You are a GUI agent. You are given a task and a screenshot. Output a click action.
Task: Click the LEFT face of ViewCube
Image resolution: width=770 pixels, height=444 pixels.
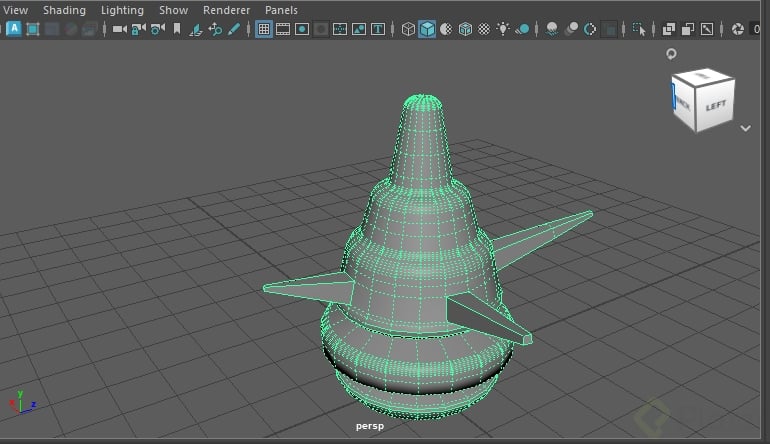pyautogui.click(x=716, y=104)
